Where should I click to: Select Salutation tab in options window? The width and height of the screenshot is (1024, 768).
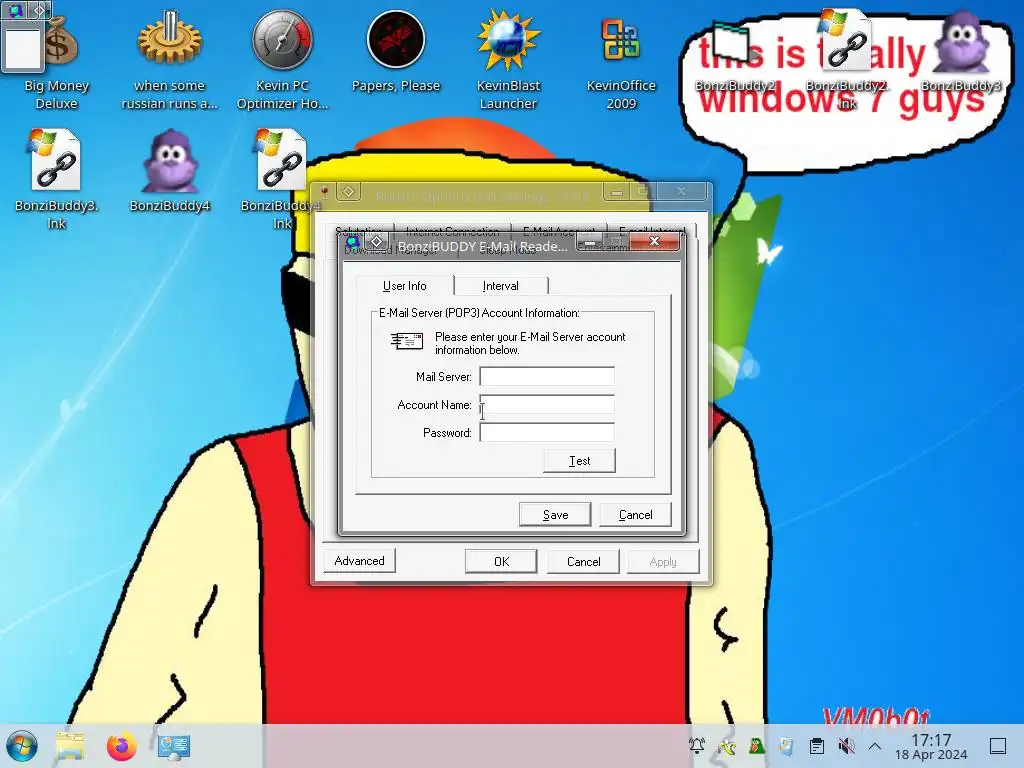(359, 230)
